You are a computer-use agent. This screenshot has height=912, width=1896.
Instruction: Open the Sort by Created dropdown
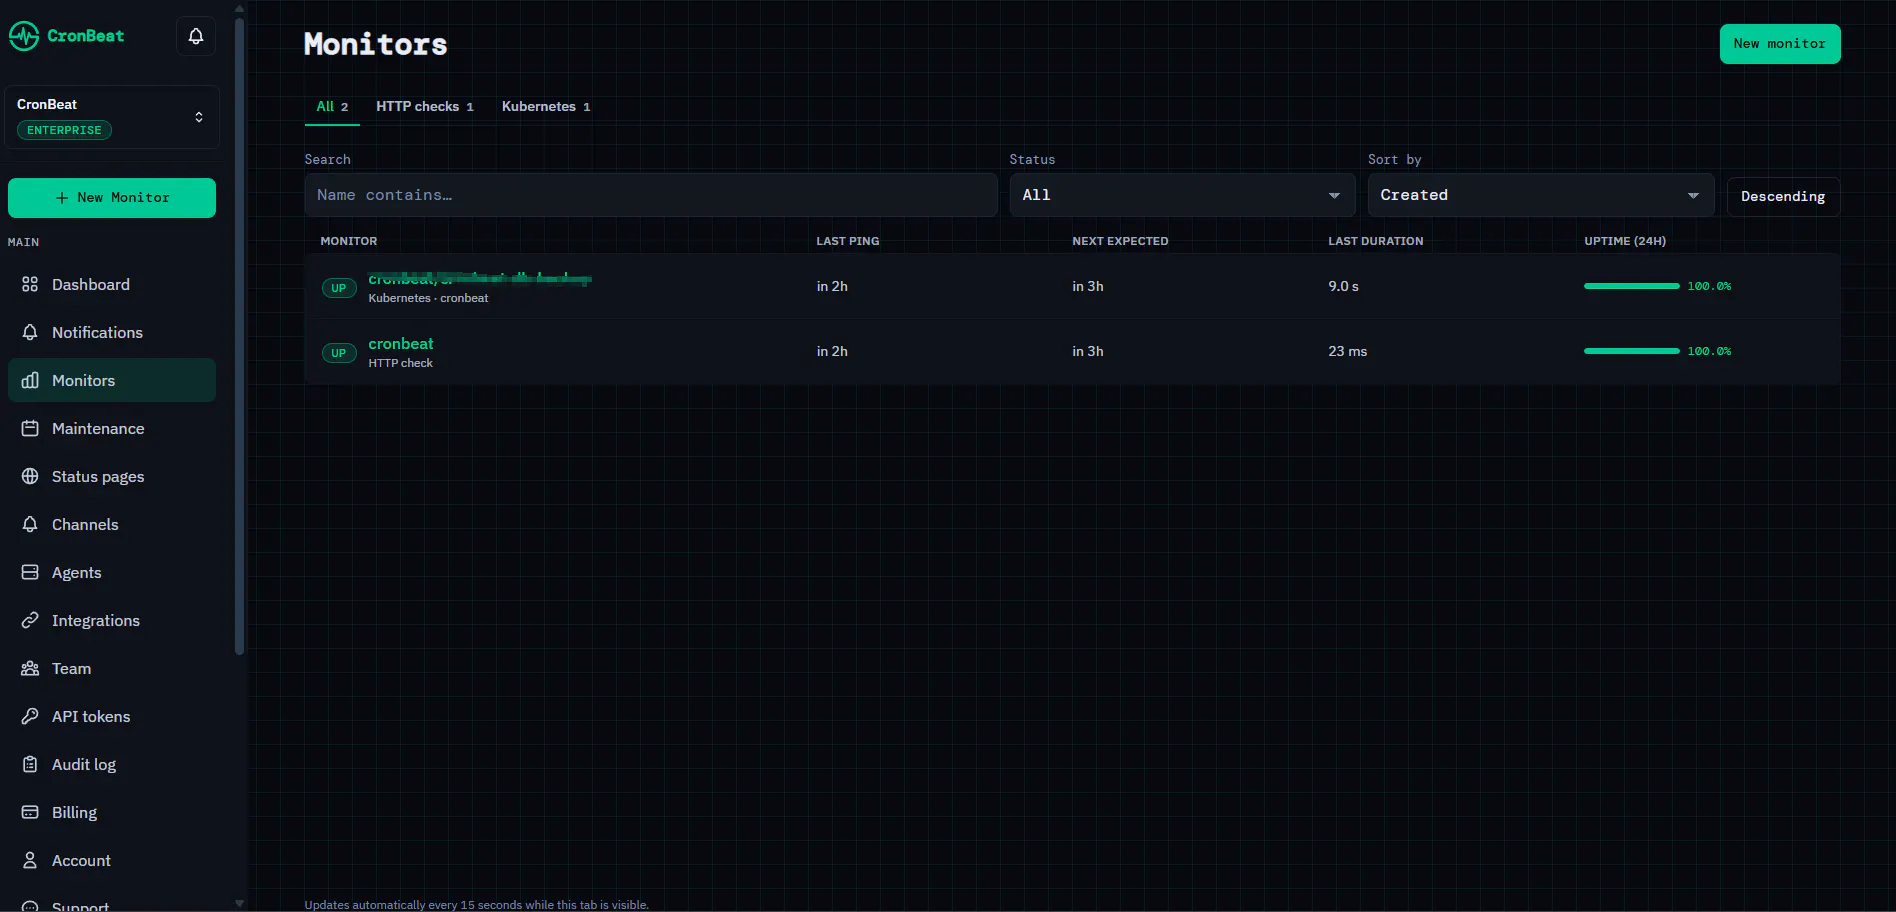(1541, 195)
